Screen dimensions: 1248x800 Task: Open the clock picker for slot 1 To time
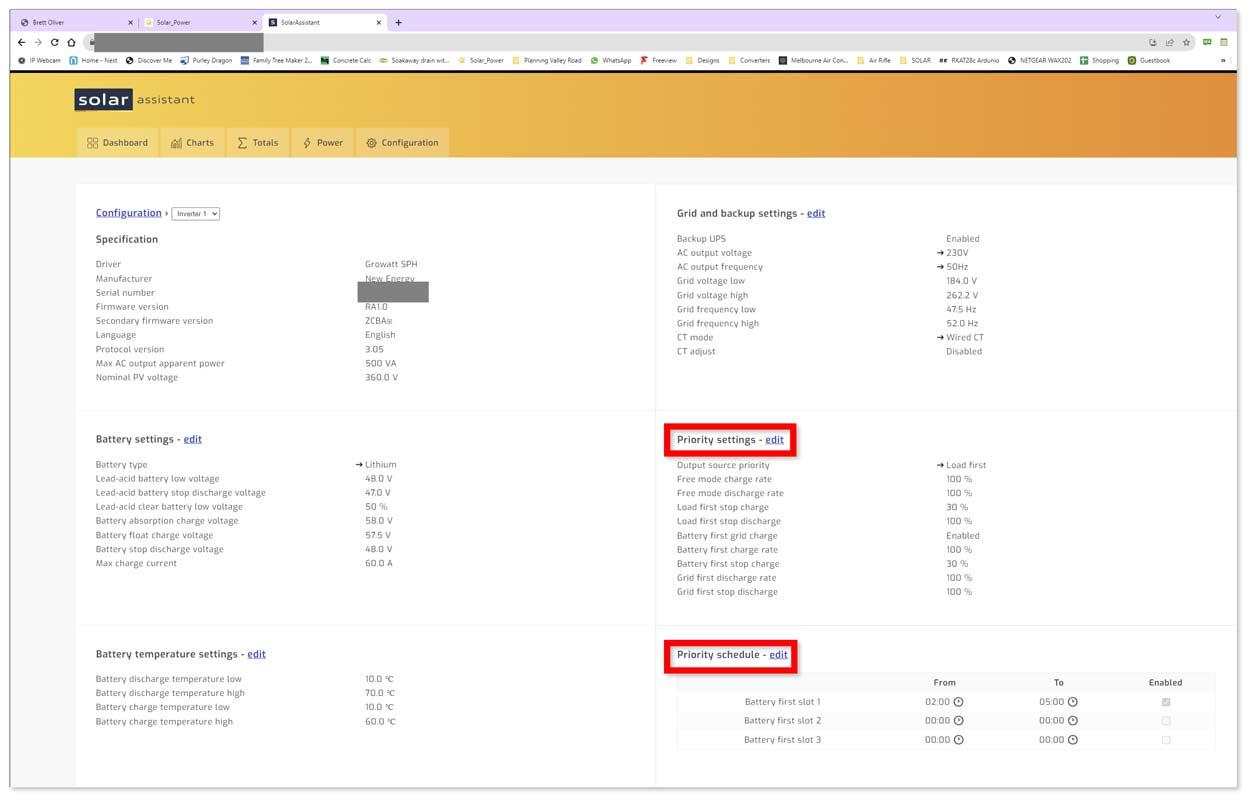click(x=1072, y=702)
